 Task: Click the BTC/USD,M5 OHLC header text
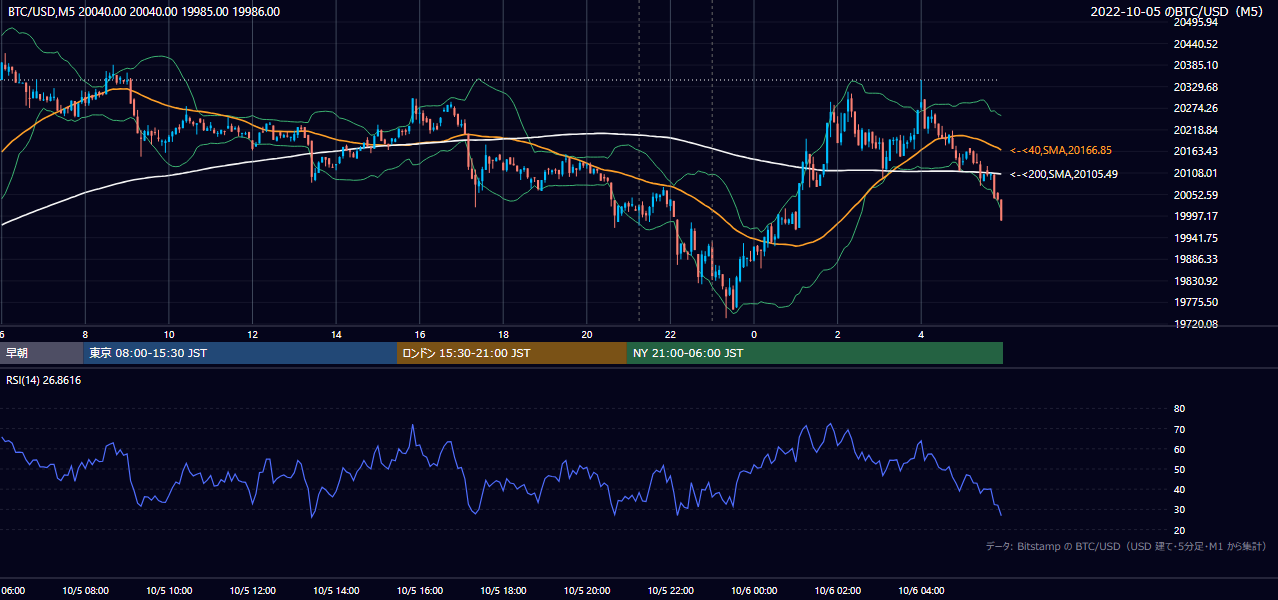click(144, 12)
